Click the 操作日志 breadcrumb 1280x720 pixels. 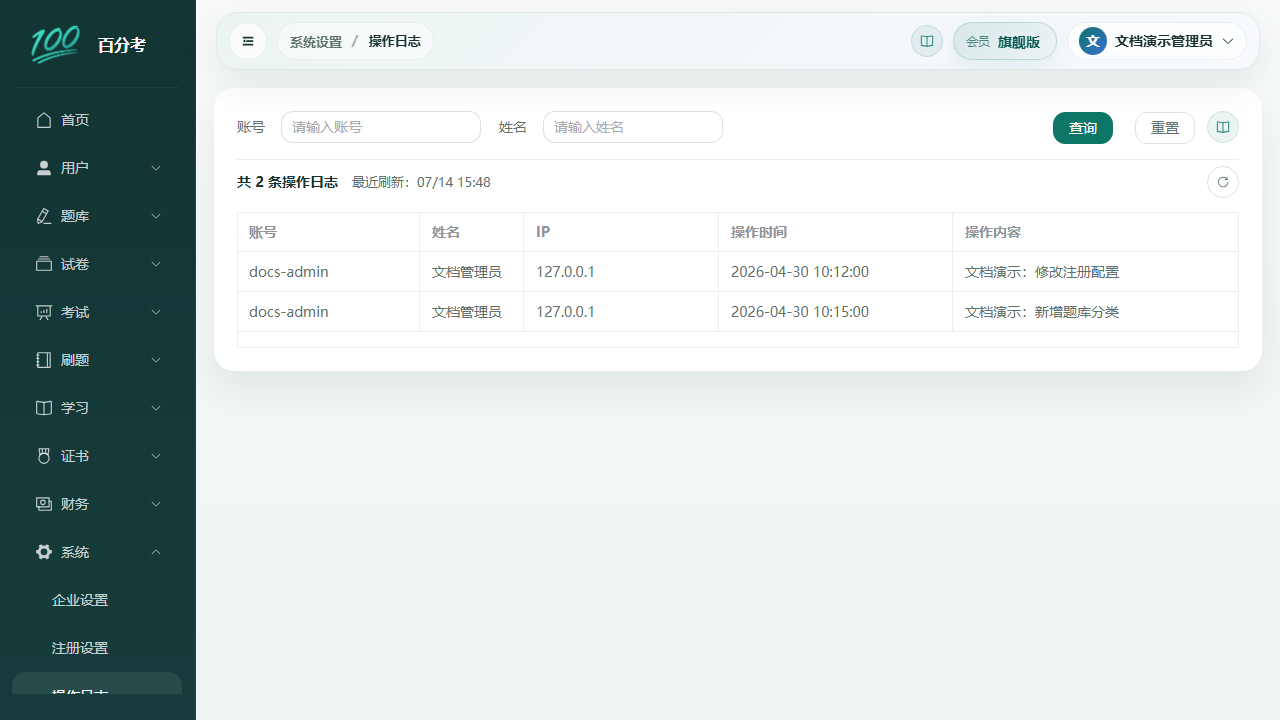(394, 41)
